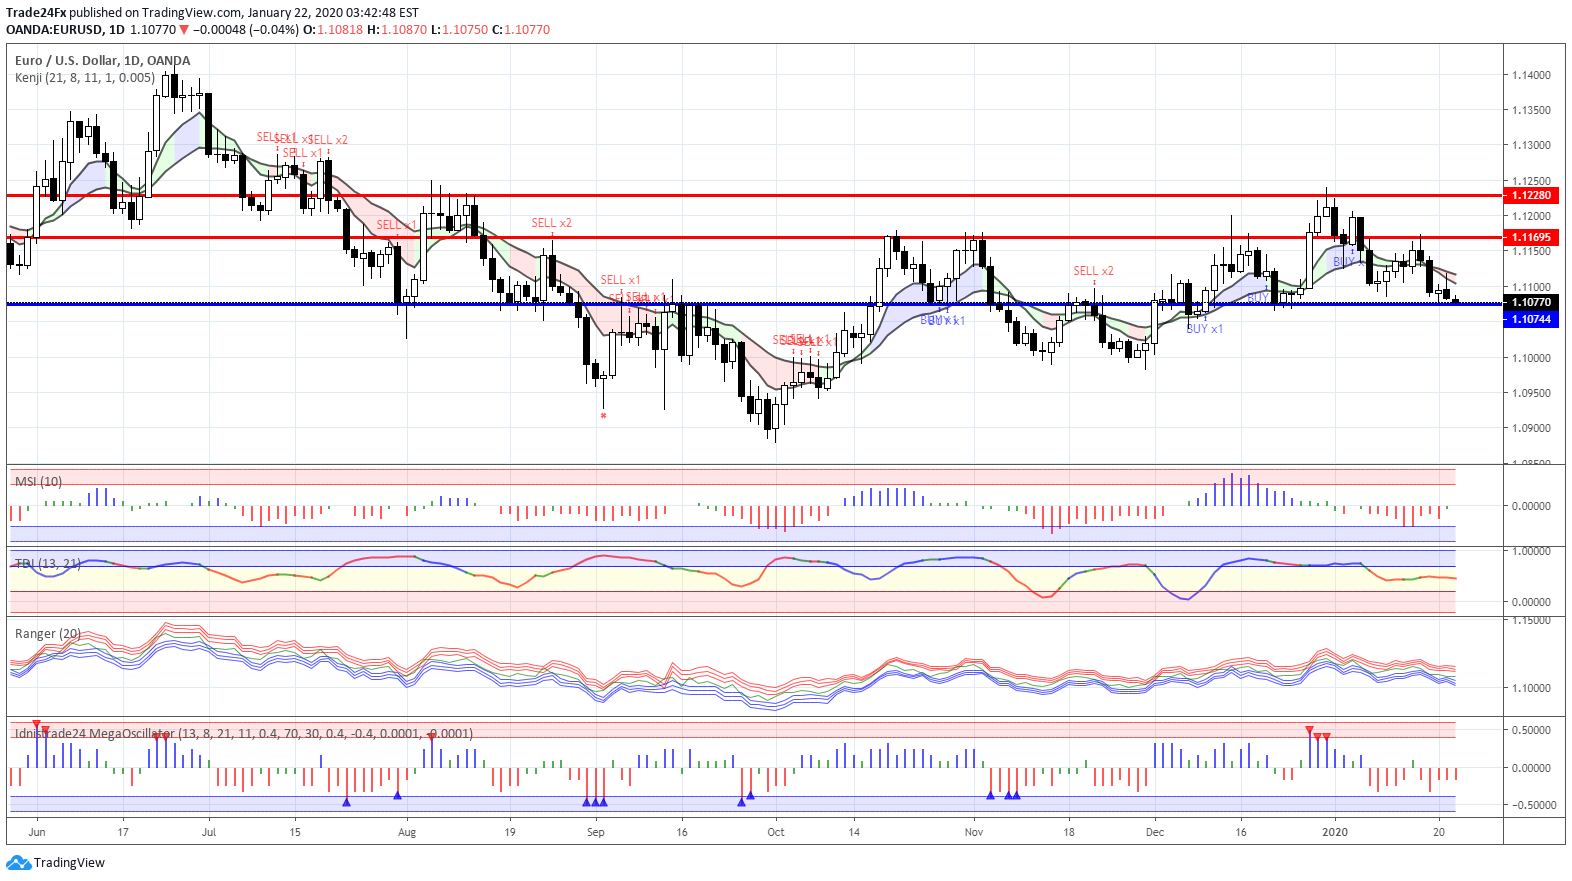Click the 14 date label on time axis
The image size is (1572, 881).
(854, 832)
